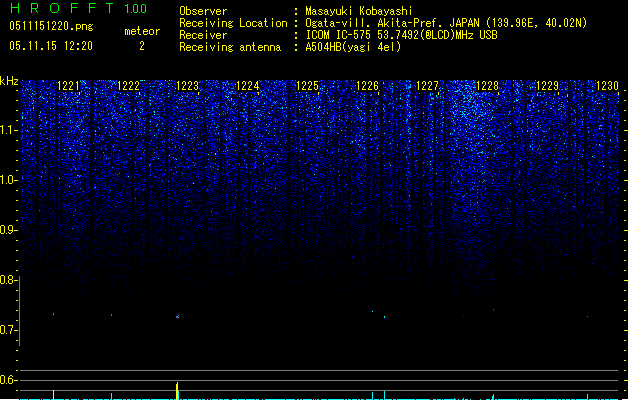Select the filename 0511151220.png
The height and width of the screenshot is (400, 629).
(51, 26)
